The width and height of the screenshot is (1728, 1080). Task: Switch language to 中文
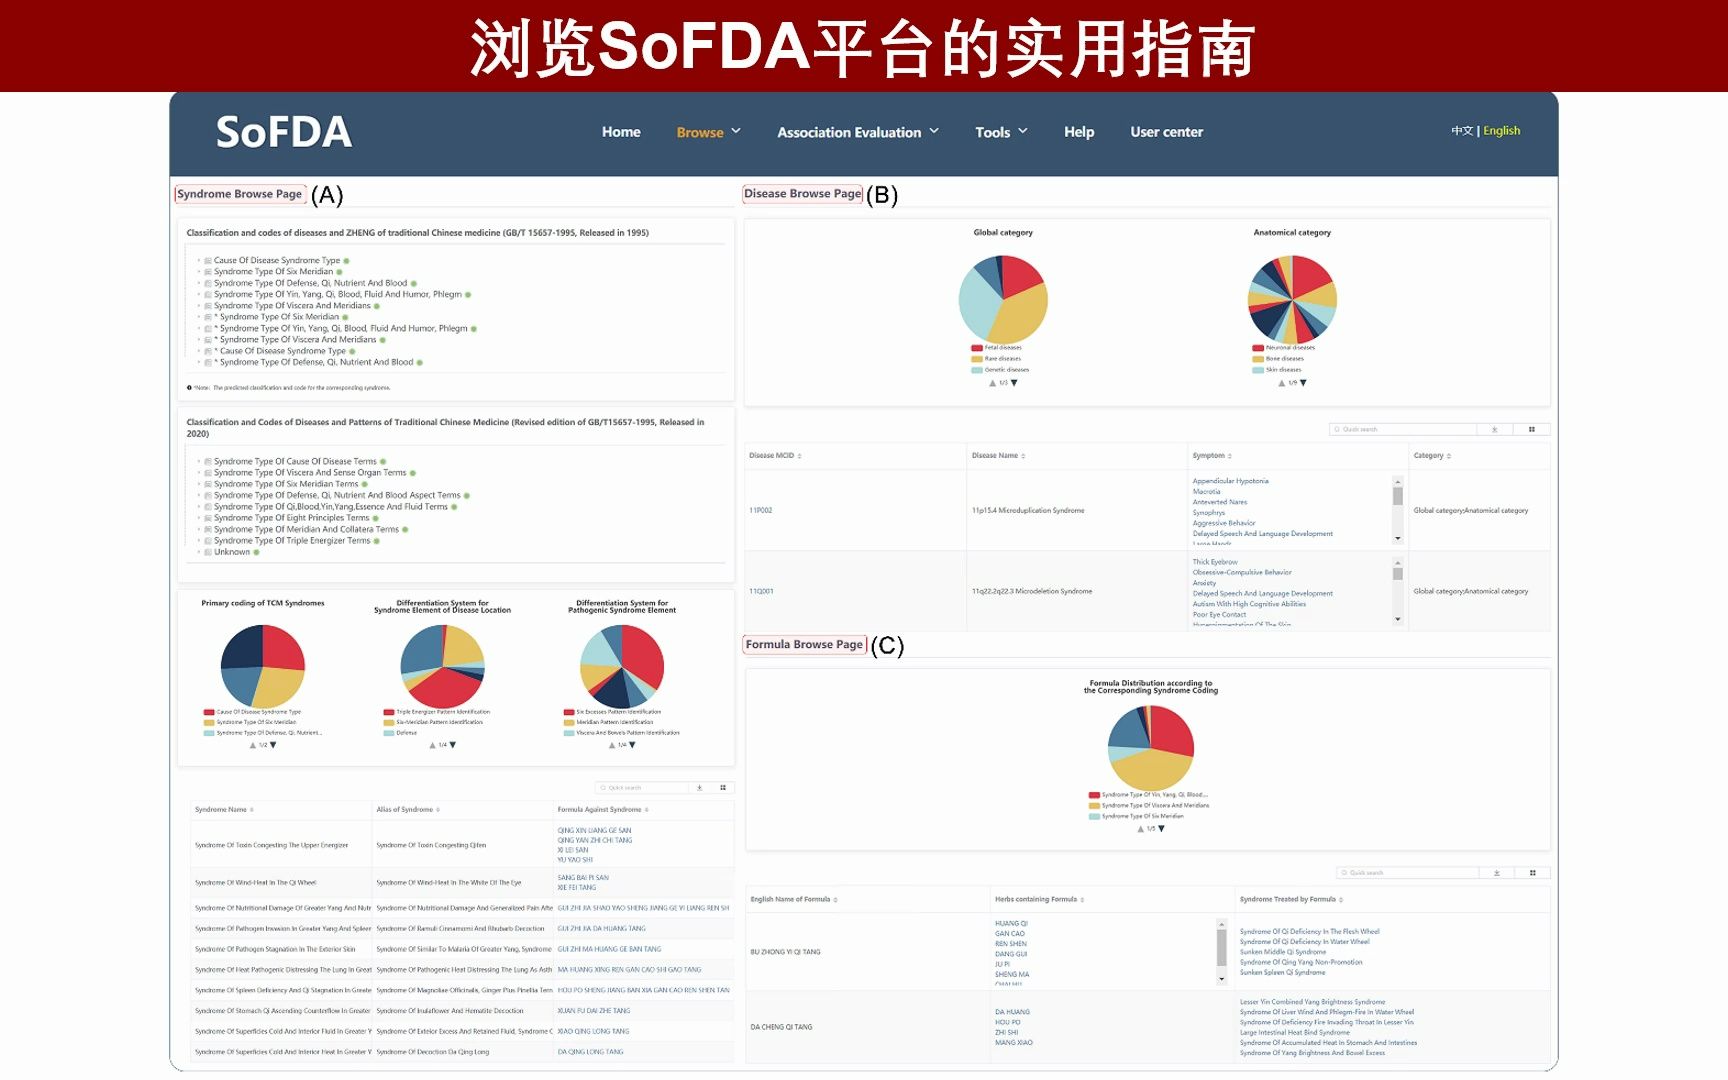pyautogui.click(x=1462, y=131)
